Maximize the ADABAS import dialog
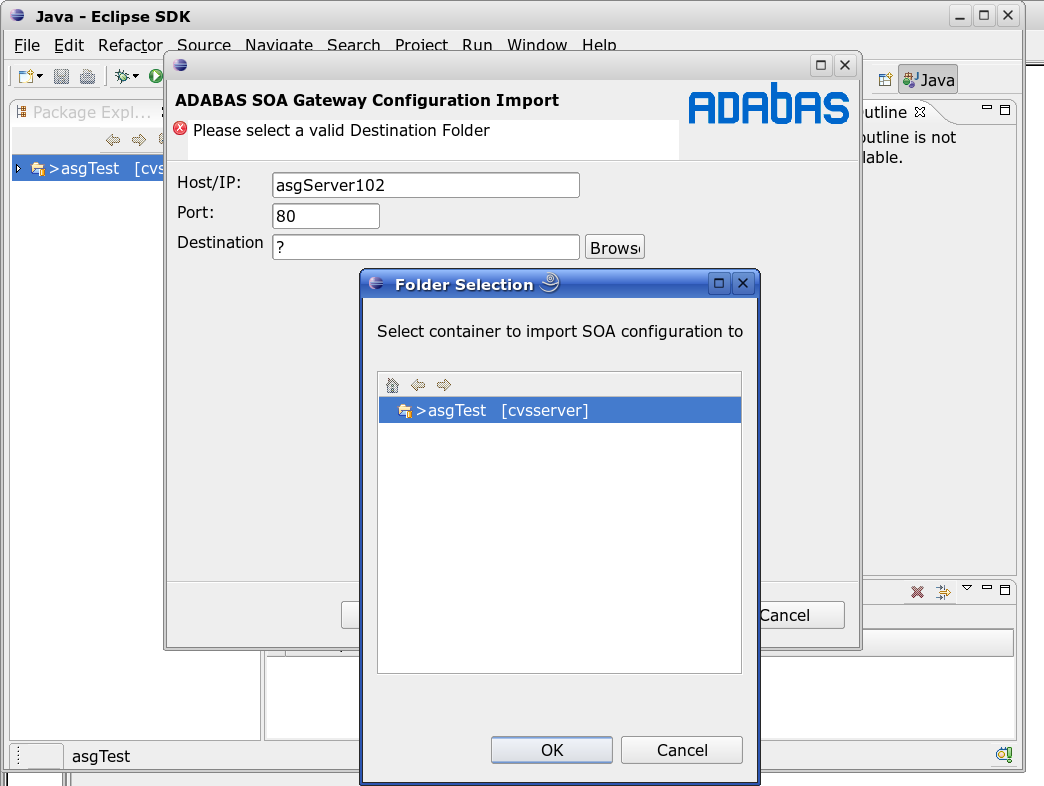 pyautogui.click(x=821, y=65)
